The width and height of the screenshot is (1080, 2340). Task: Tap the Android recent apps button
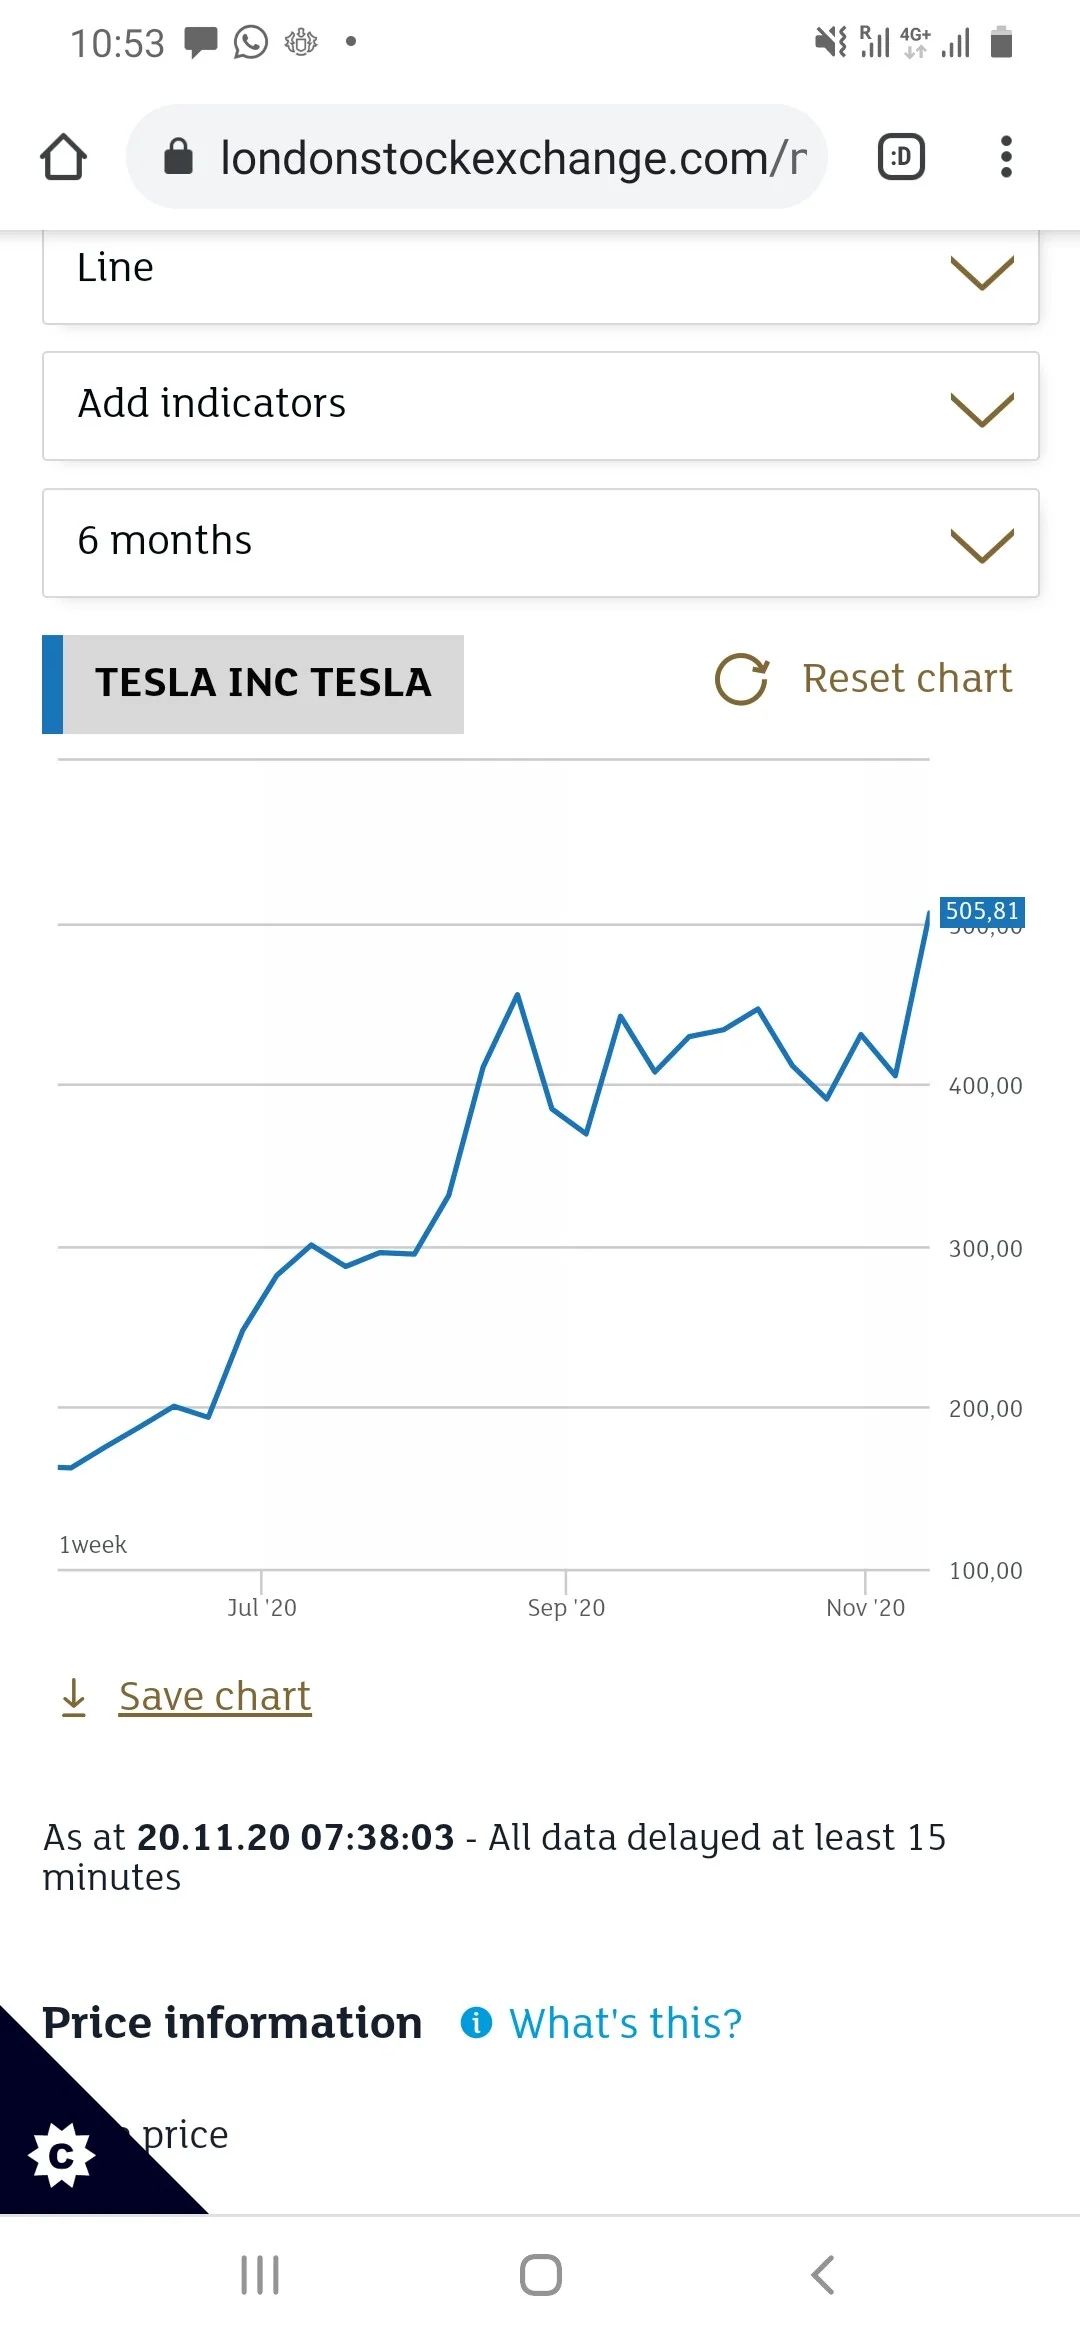260,2275
